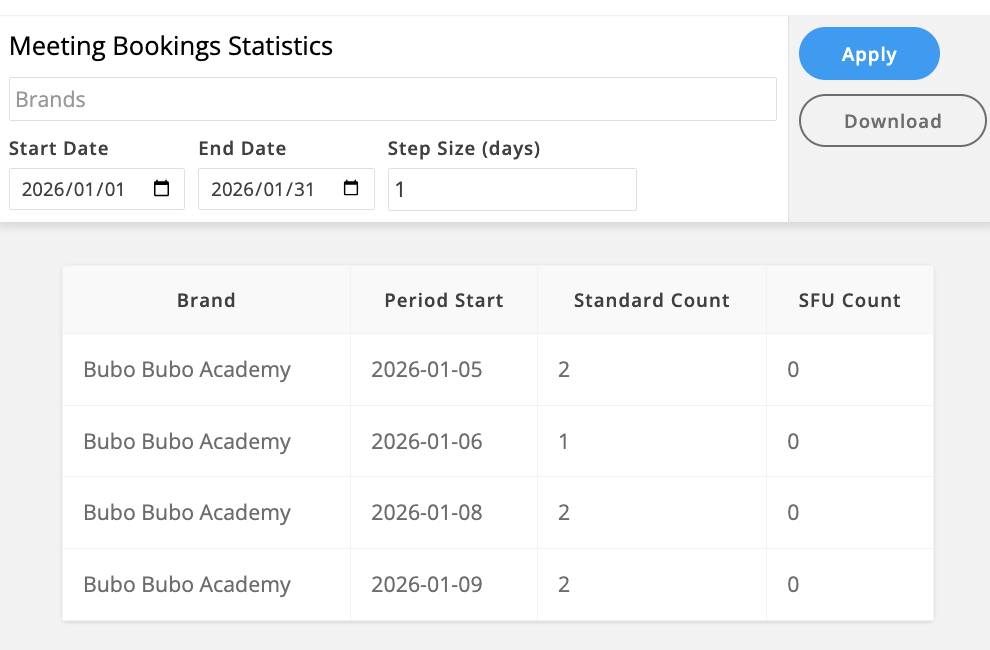Sort by the Brand column header
This screenshot has height=650, width=990.
[x=206, y=300]
